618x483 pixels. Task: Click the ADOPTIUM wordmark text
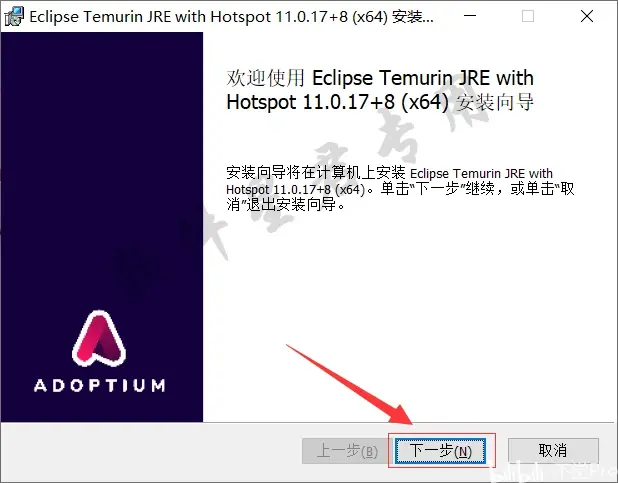99,385
